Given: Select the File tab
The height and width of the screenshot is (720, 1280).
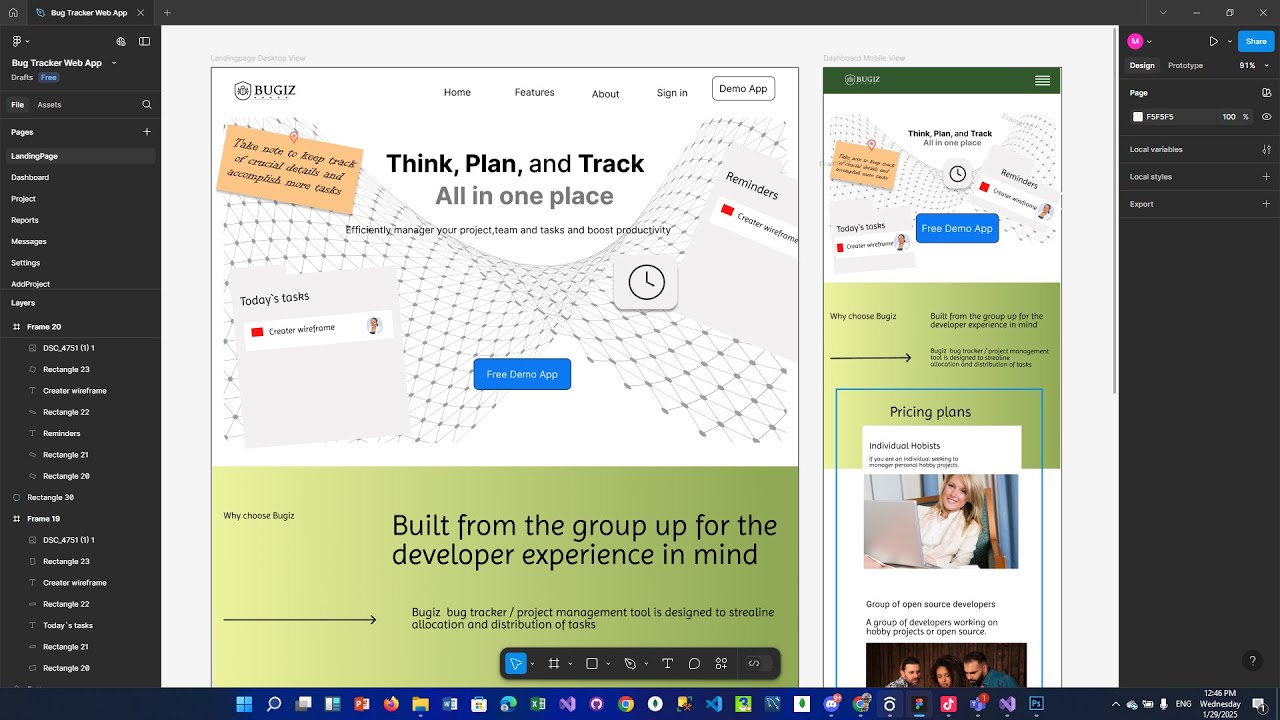Looking at the screenshot, I should (x=17, y=104).
